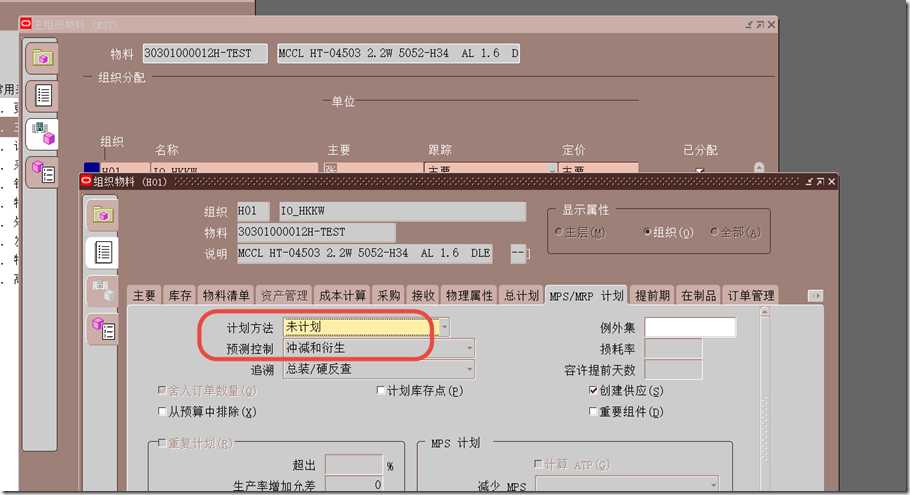The width and height of the screenshot is (910, 495).
Task: Switch to 总计划 tab
Action: point(522,295)
